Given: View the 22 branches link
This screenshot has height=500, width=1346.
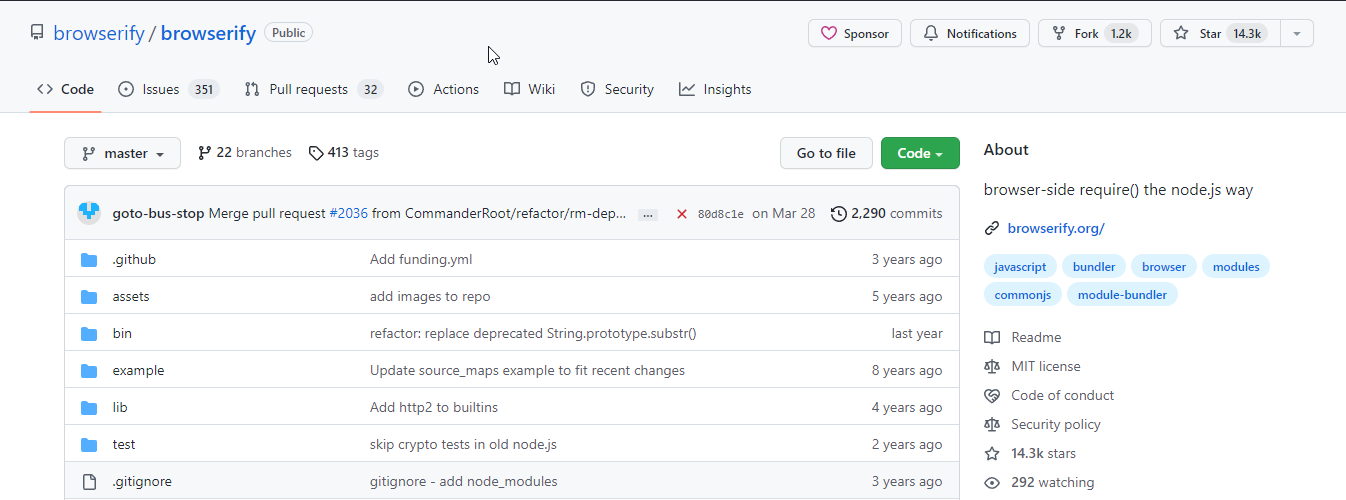Looking at the screenshot, I should (245, 153).
